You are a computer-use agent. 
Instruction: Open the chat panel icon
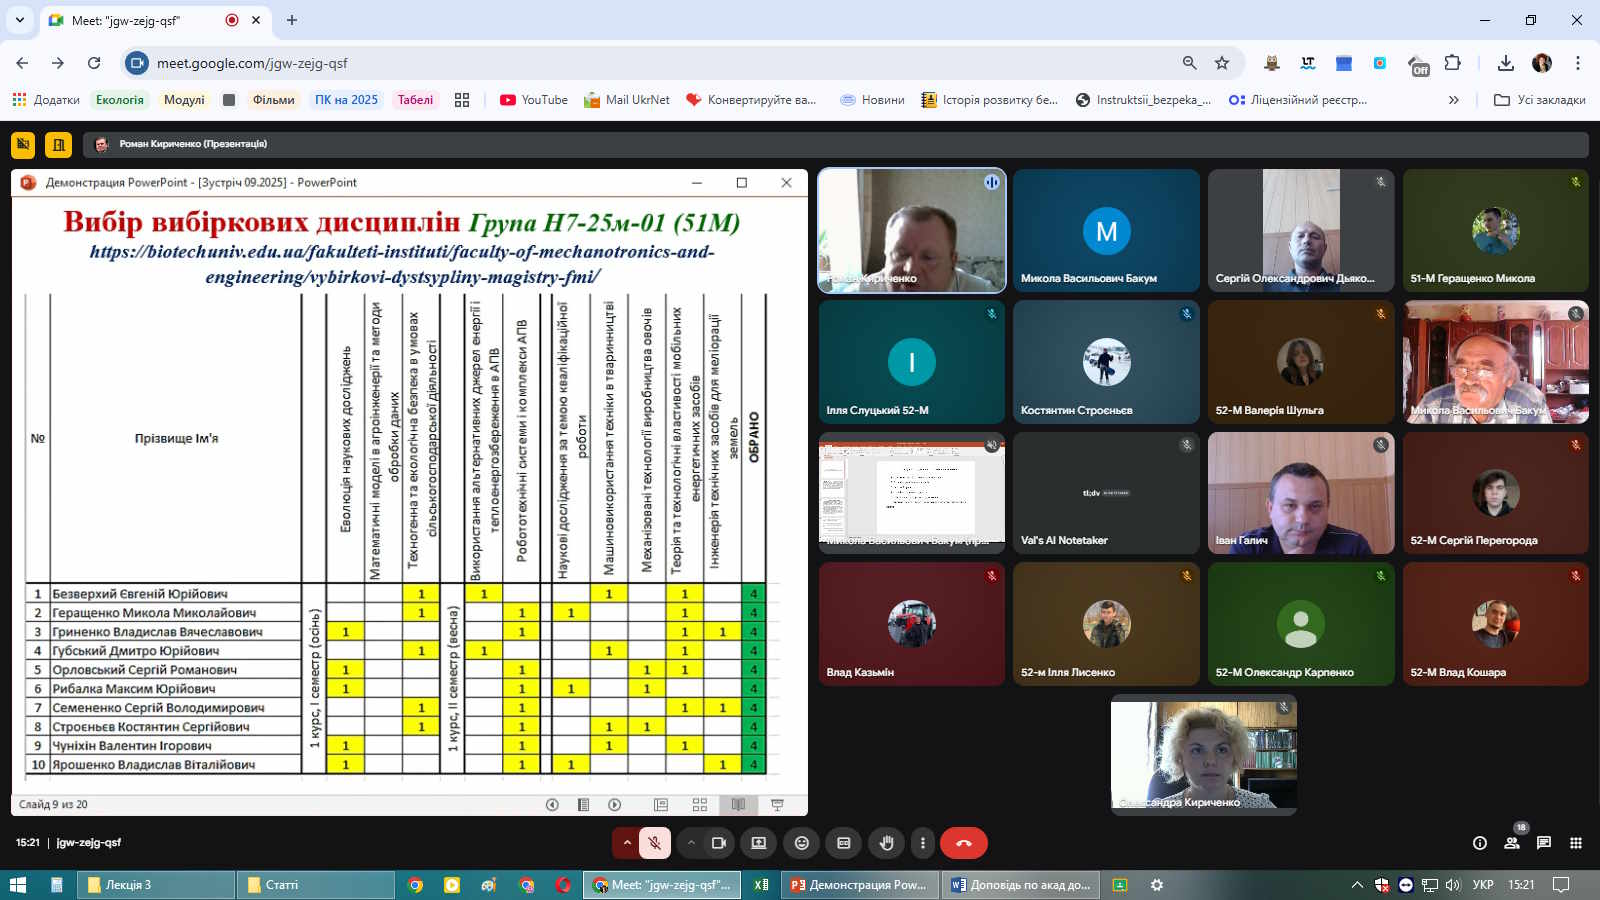(x=1544, y=843)
